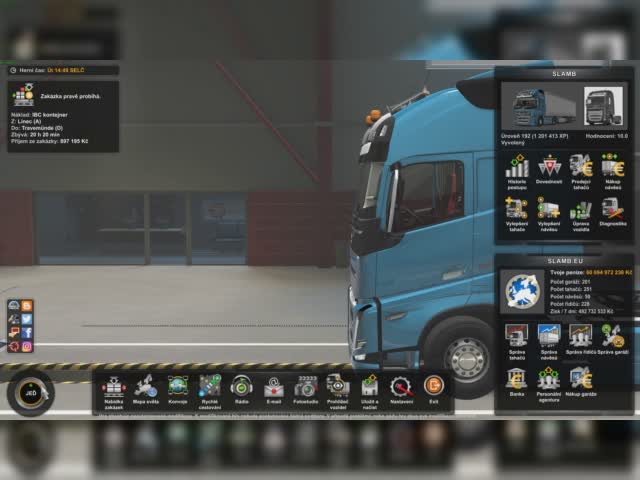Open the Banka bank screen
This screenshot has height=480, width=640.
(517, 382)
